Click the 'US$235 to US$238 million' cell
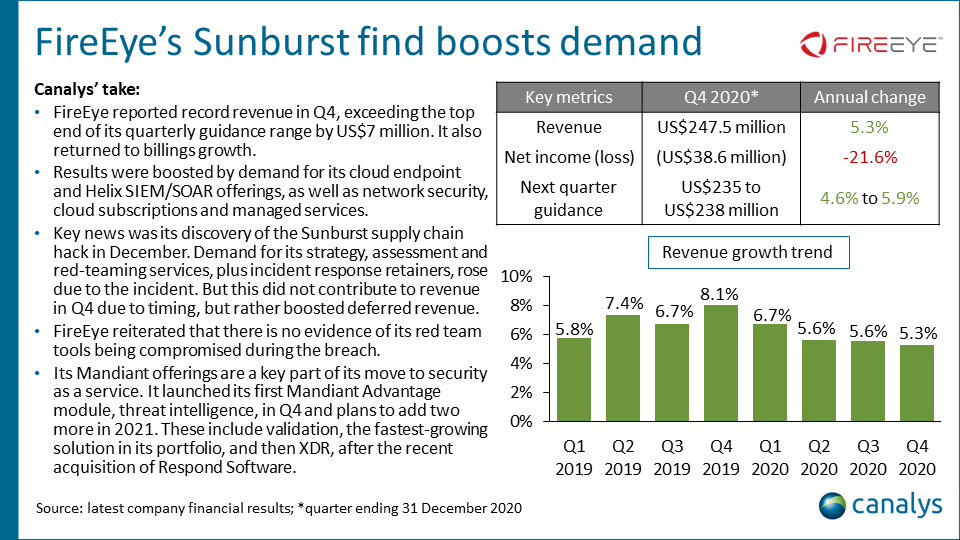This screenshot has width=960, height=540. click(x=721, y=198)
